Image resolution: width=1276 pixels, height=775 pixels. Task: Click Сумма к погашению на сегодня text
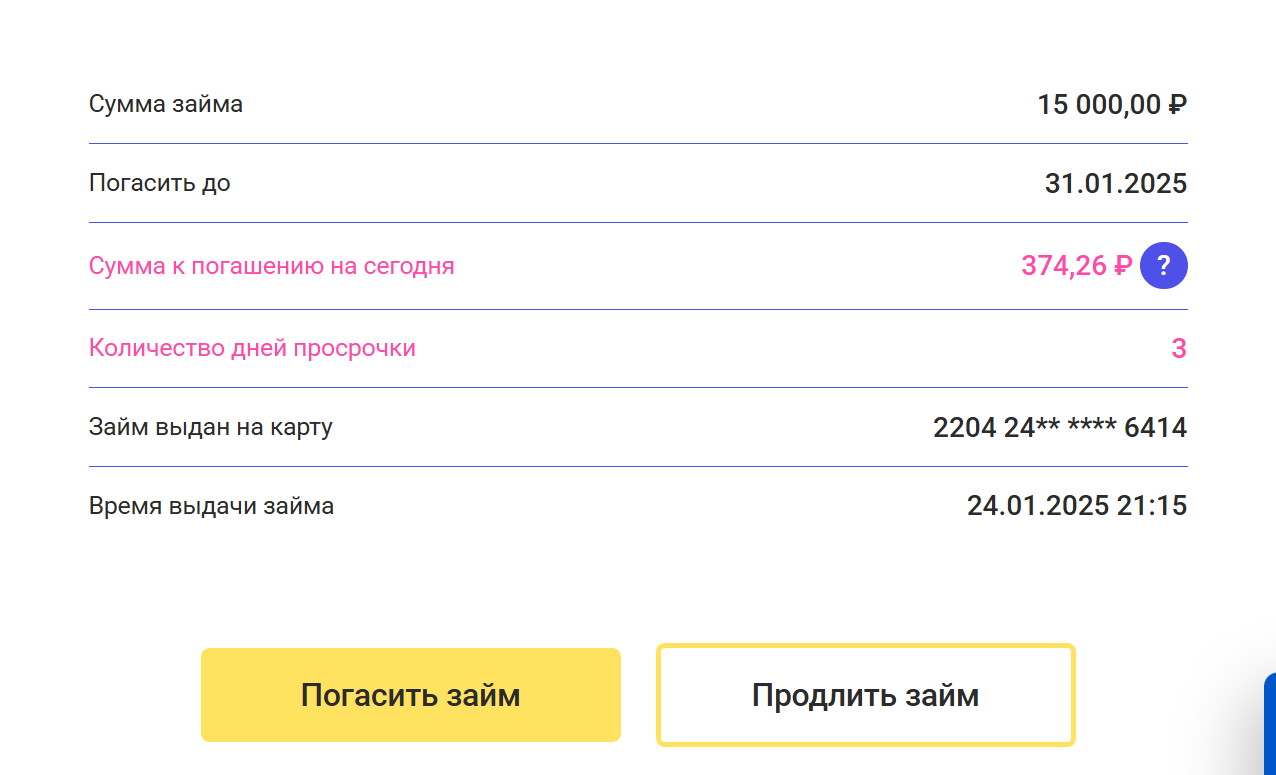(271, 266)
